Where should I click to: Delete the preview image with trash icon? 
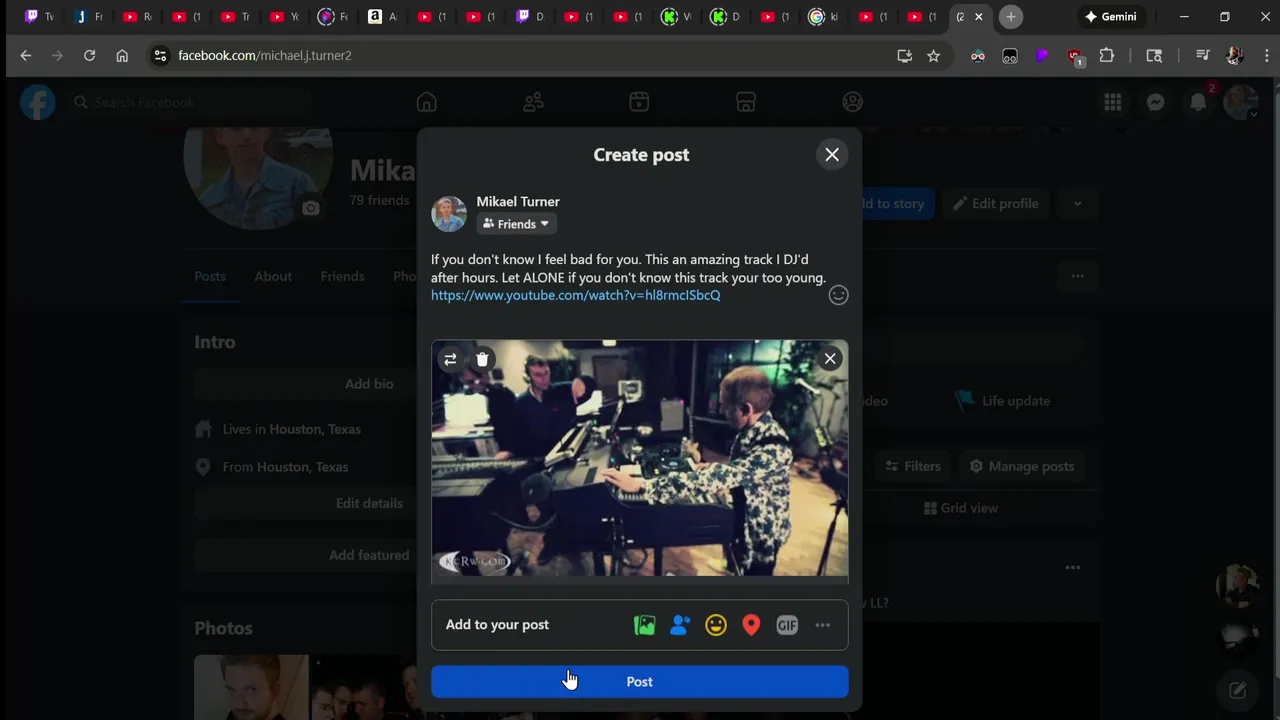tap(482, 359)
